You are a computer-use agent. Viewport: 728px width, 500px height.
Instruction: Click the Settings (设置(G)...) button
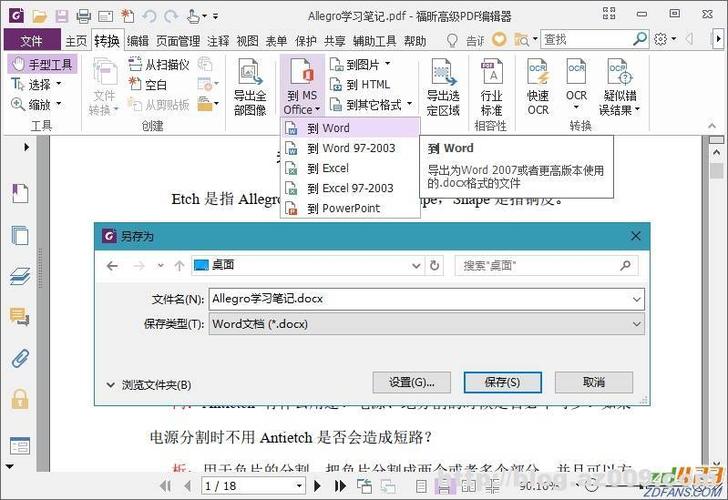[x=411, y=382]
